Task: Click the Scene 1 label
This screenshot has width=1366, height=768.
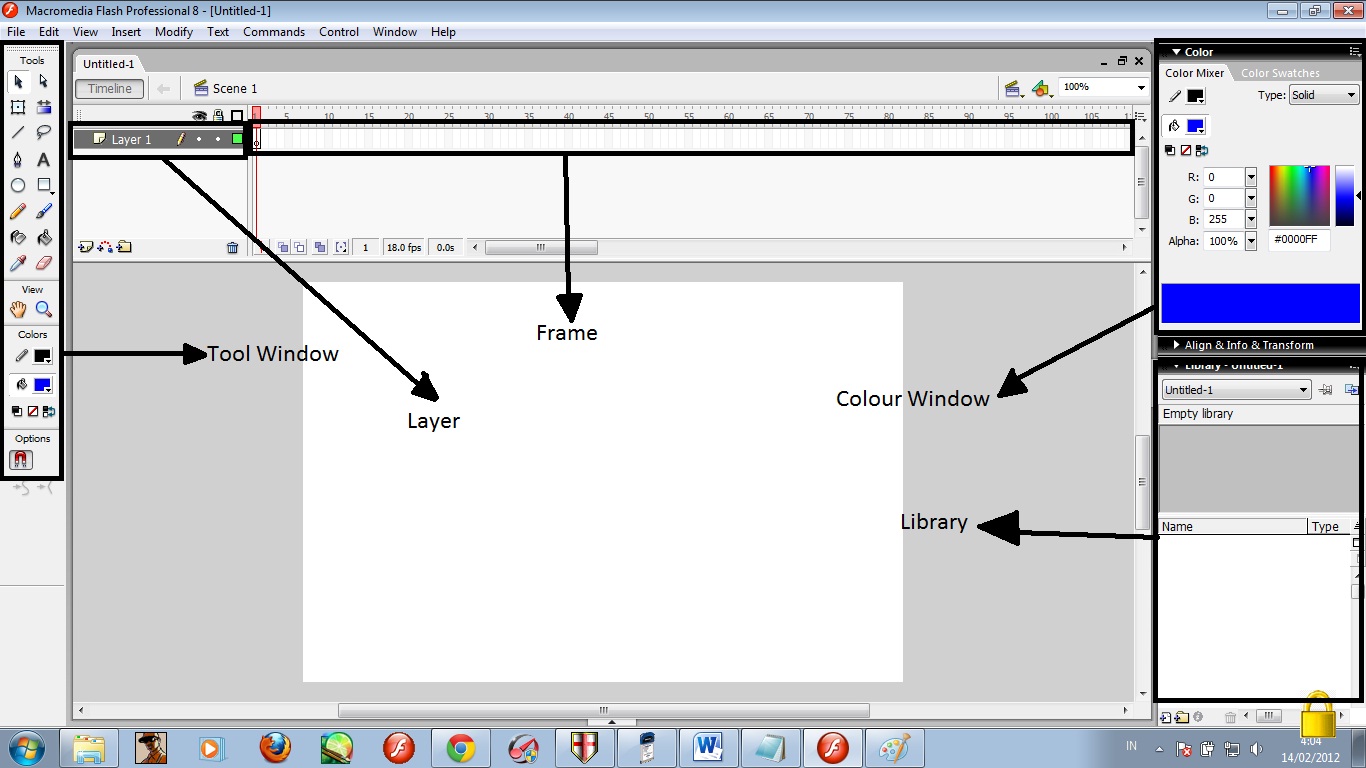Action: 237,88
